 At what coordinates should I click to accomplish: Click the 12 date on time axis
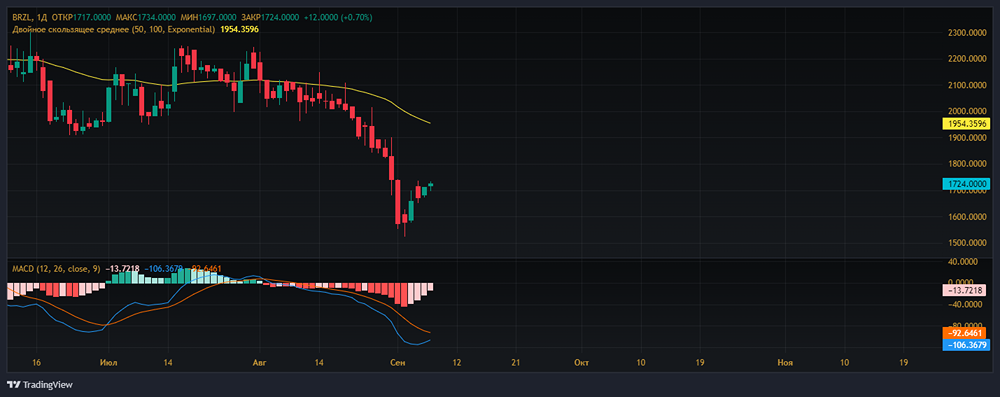point(457,363)
